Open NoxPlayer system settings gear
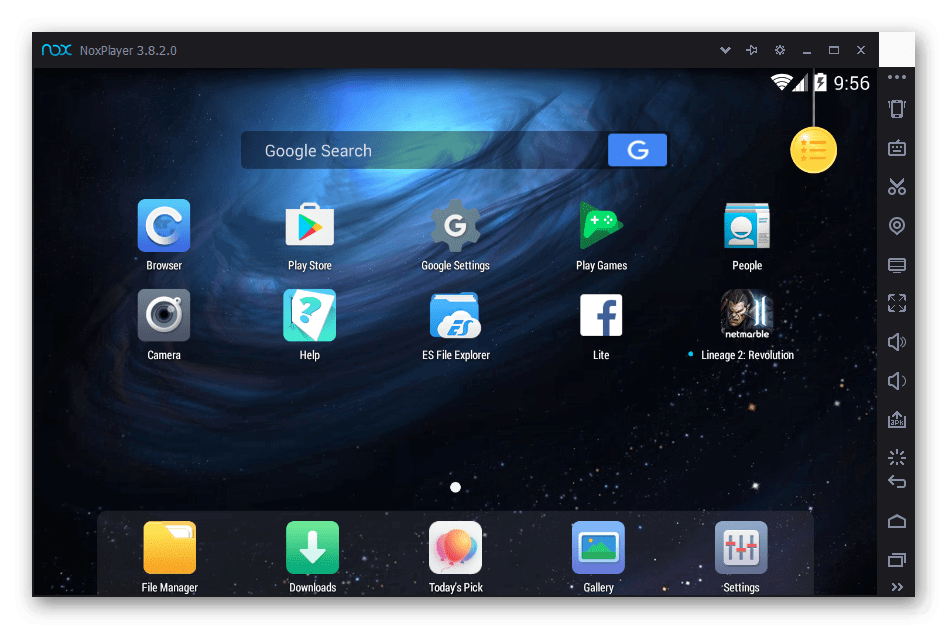Viewport: 947px width, 629px height. pos(780,50)
